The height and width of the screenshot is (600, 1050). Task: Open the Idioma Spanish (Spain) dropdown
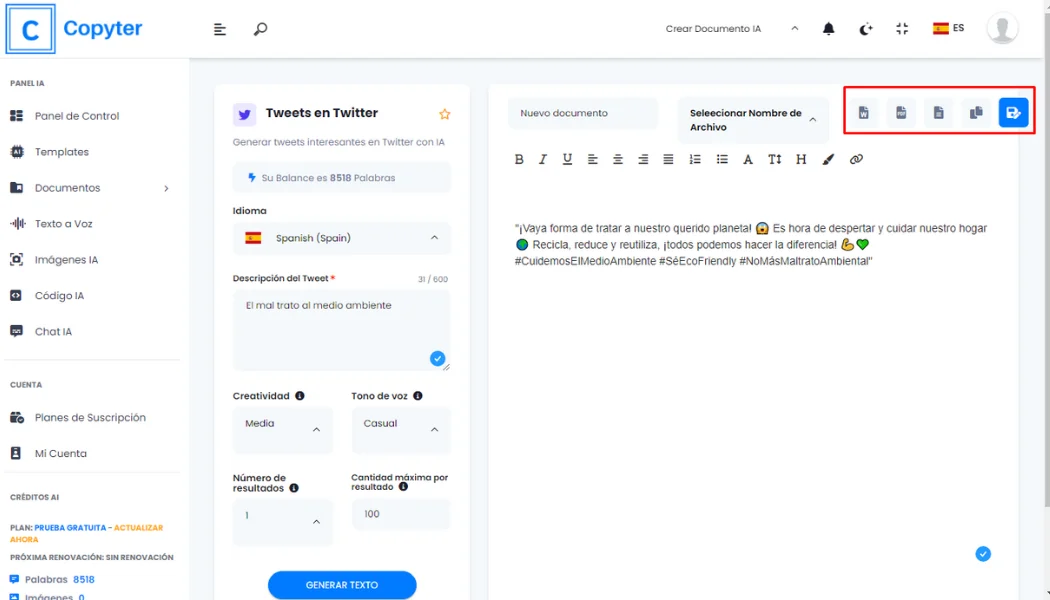[x=341, y=238]
